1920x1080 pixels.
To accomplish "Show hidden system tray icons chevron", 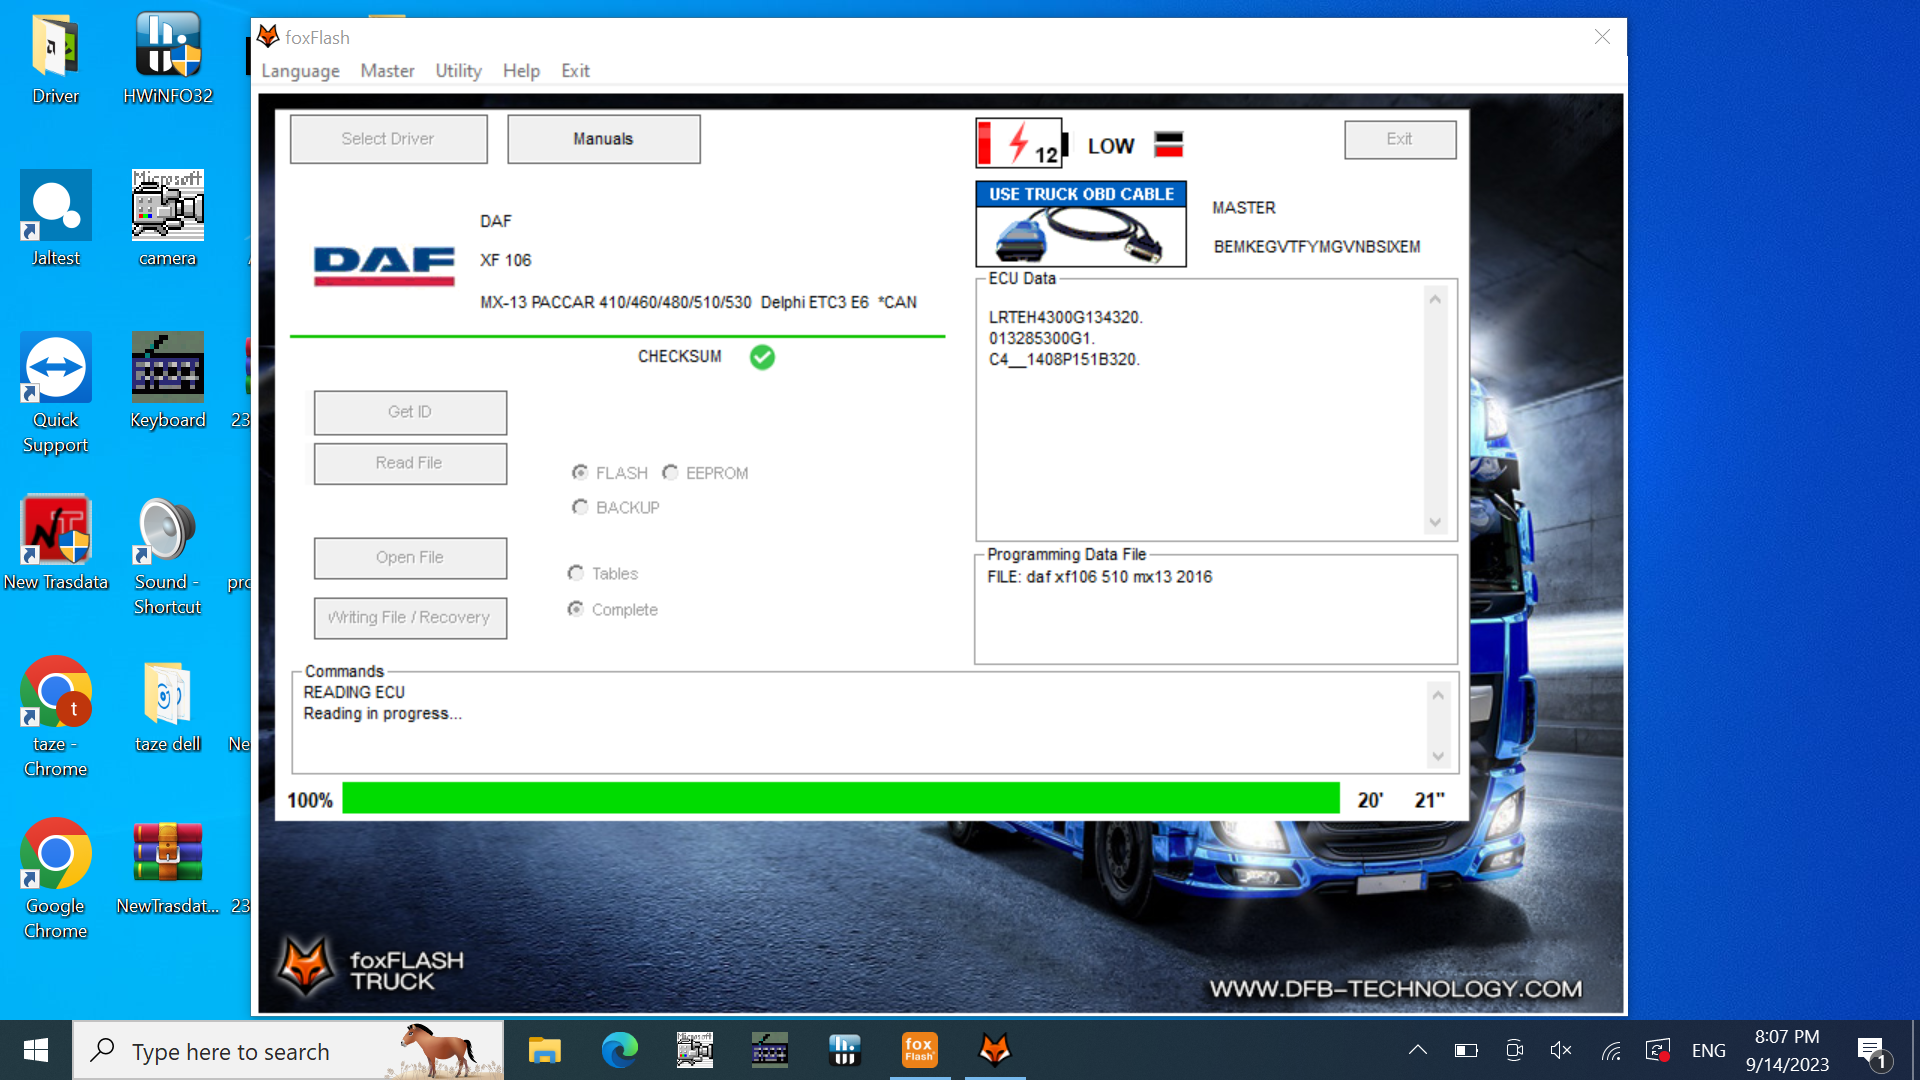I will [1417, 1050].
